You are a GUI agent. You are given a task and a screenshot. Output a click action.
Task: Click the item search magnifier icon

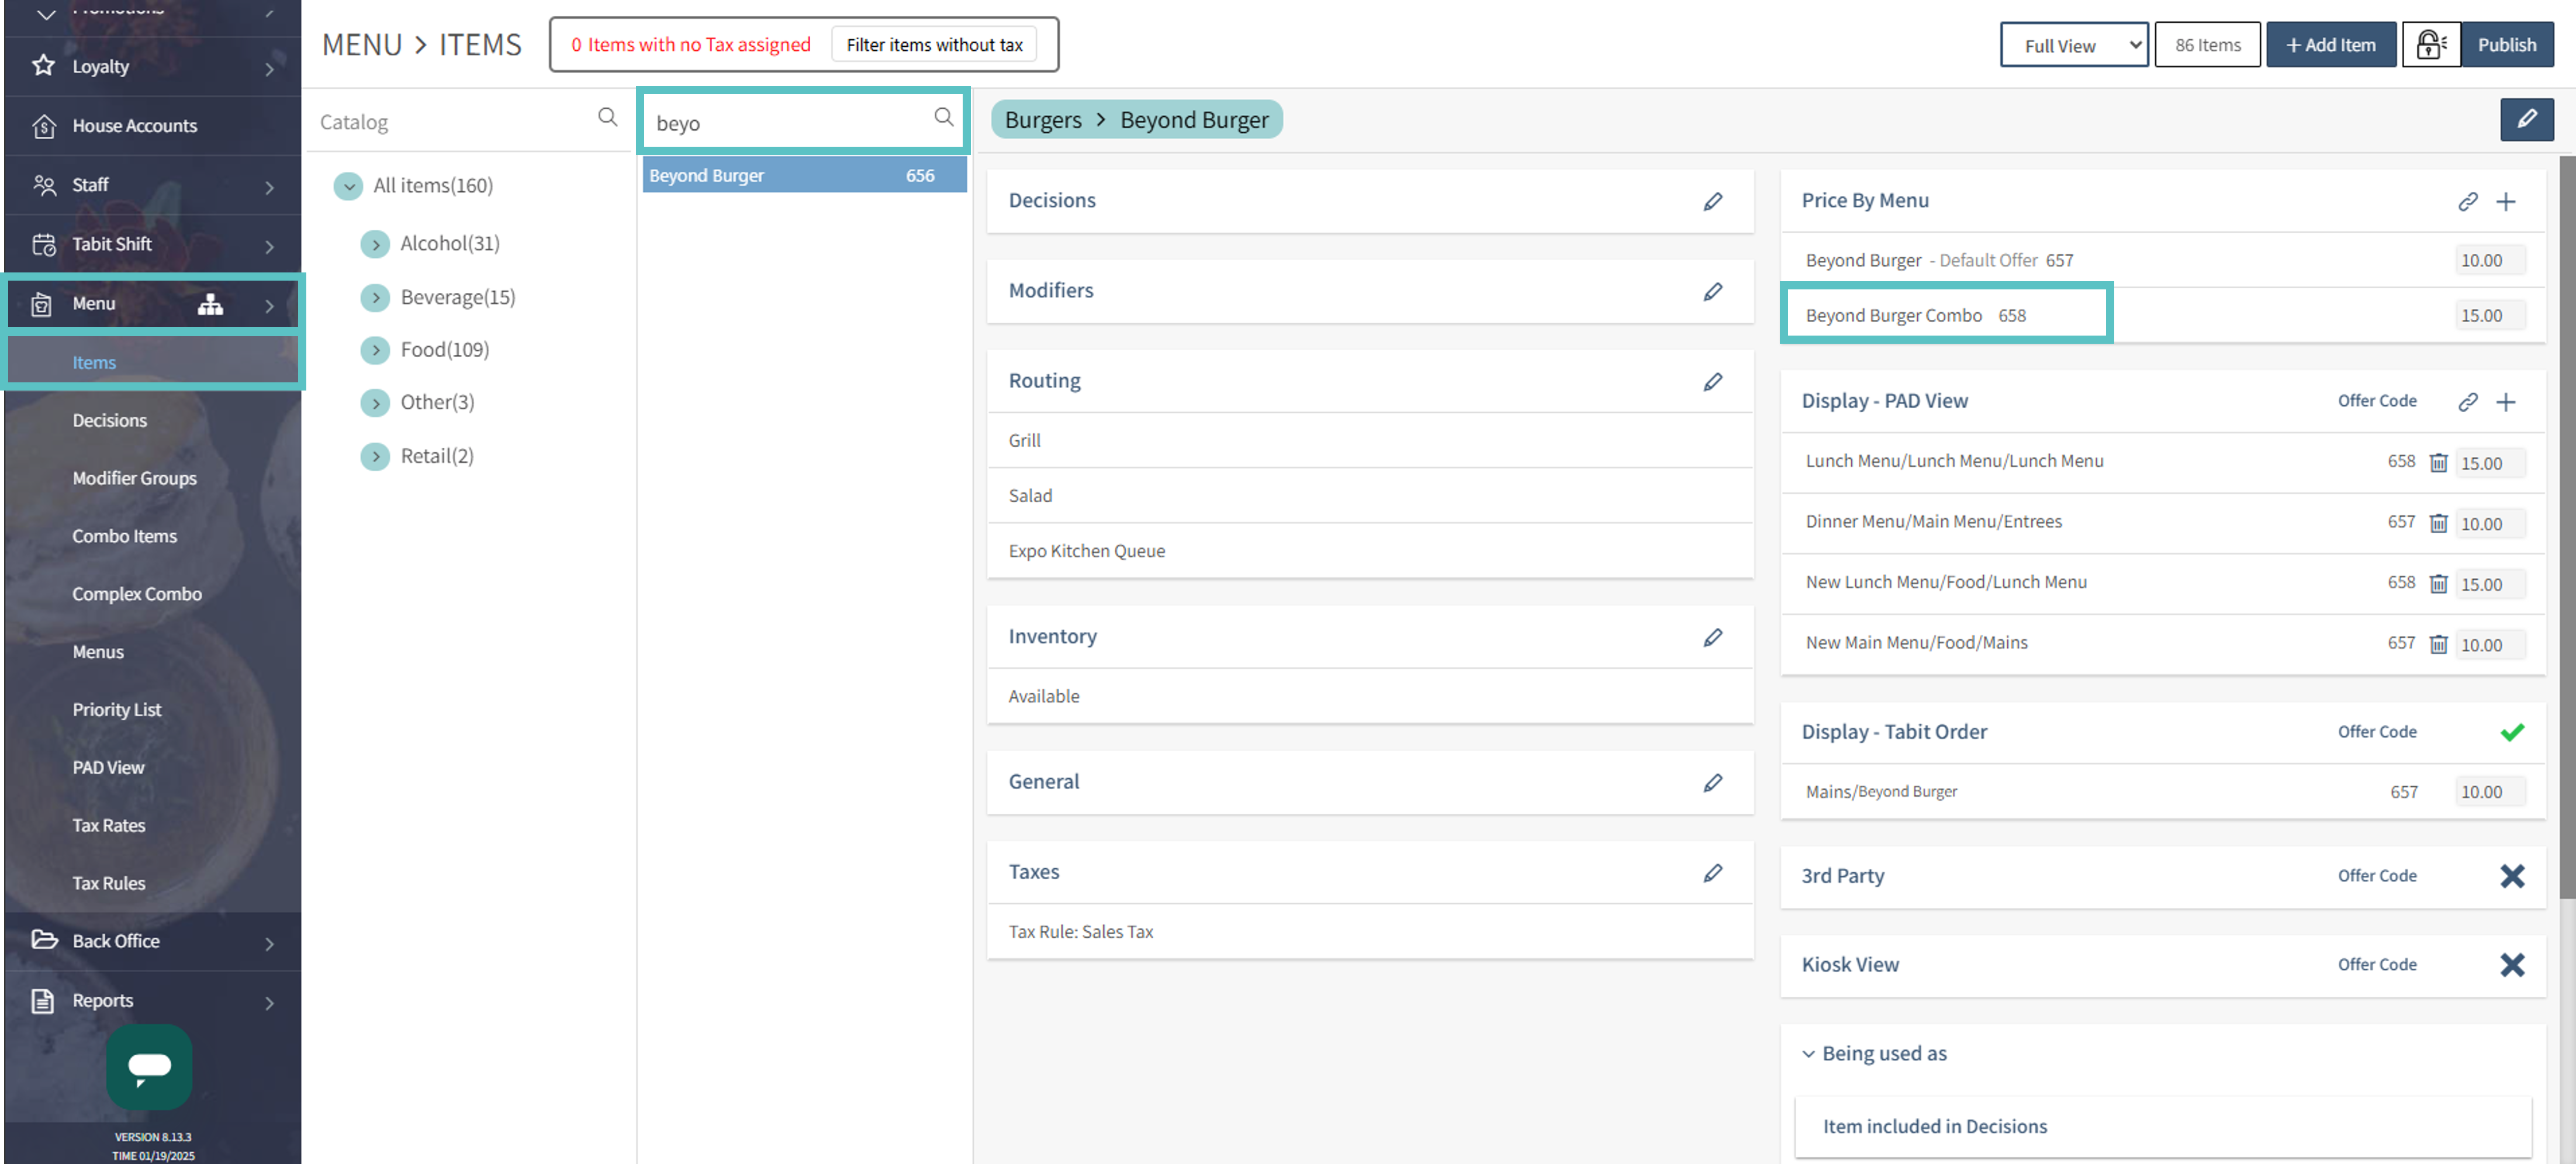(943, 117)
